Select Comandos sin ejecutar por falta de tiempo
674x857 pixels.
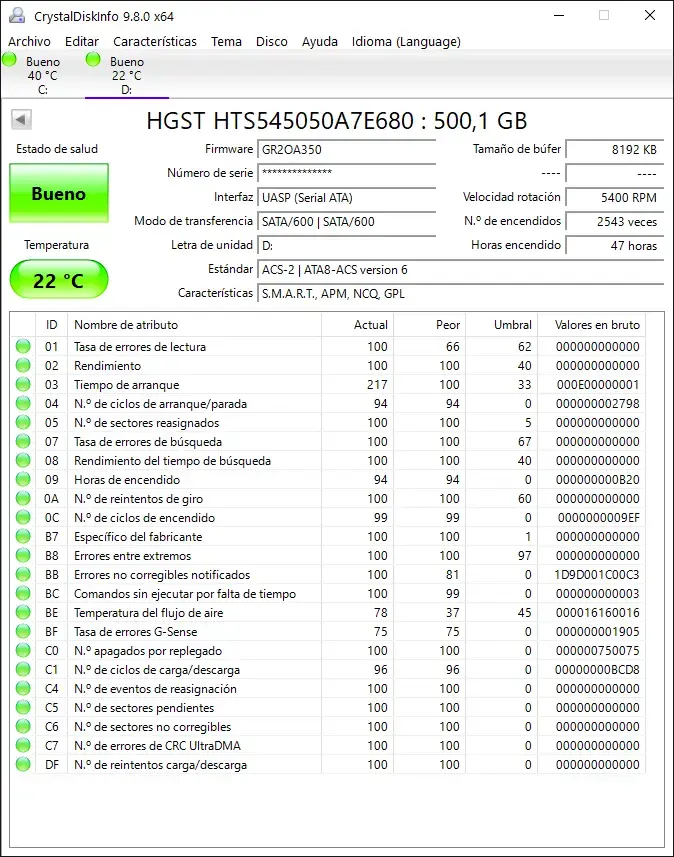(x=185, y=594)
